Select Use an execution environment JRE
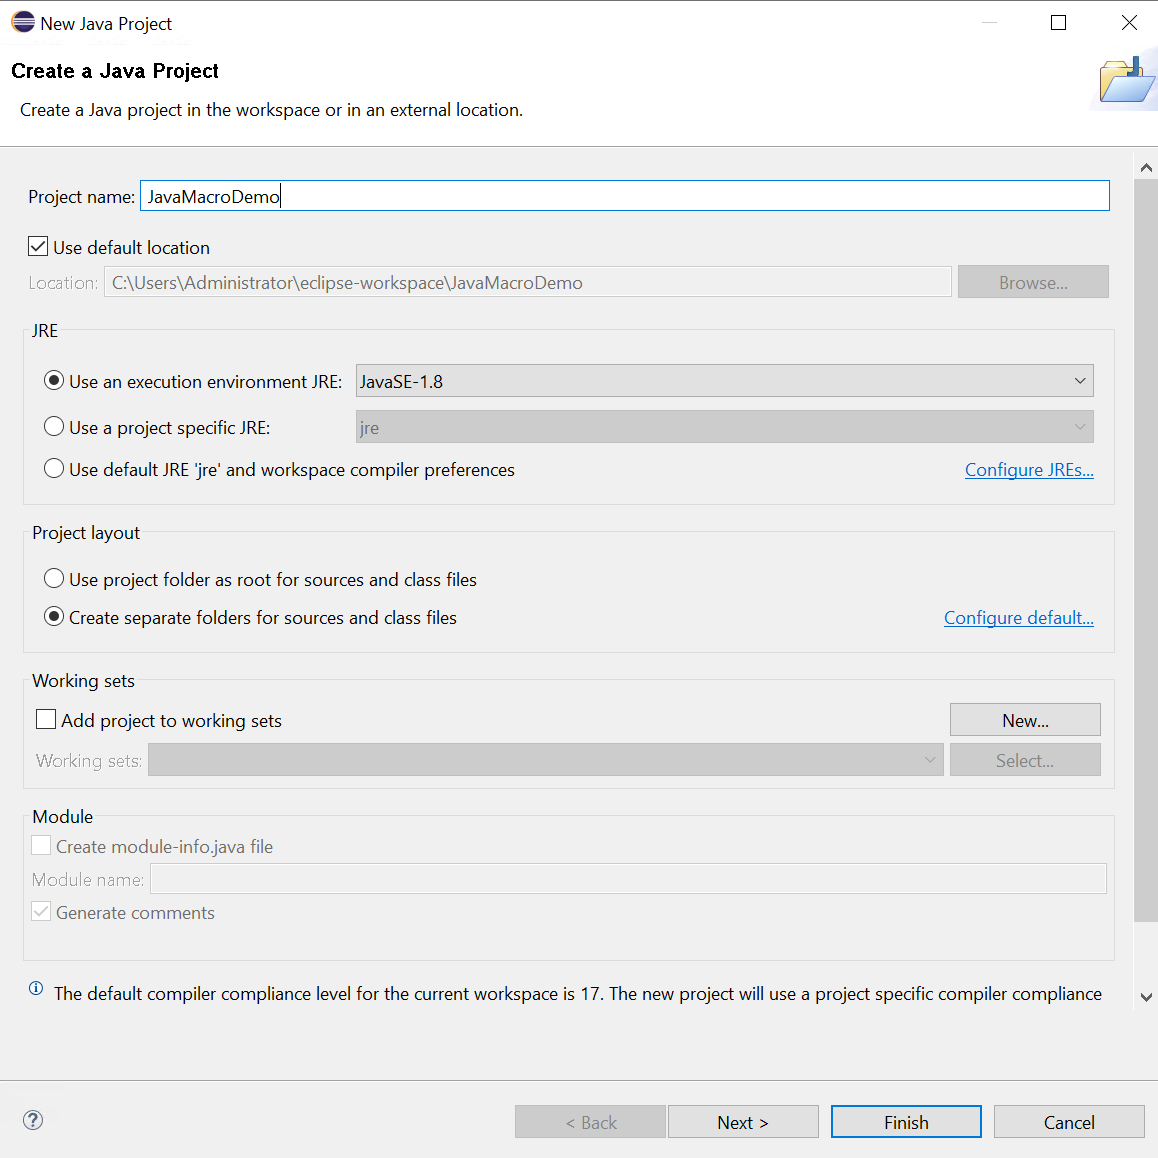The height and width of the screenshot is (1158, 1158). (x=54, y=380)
